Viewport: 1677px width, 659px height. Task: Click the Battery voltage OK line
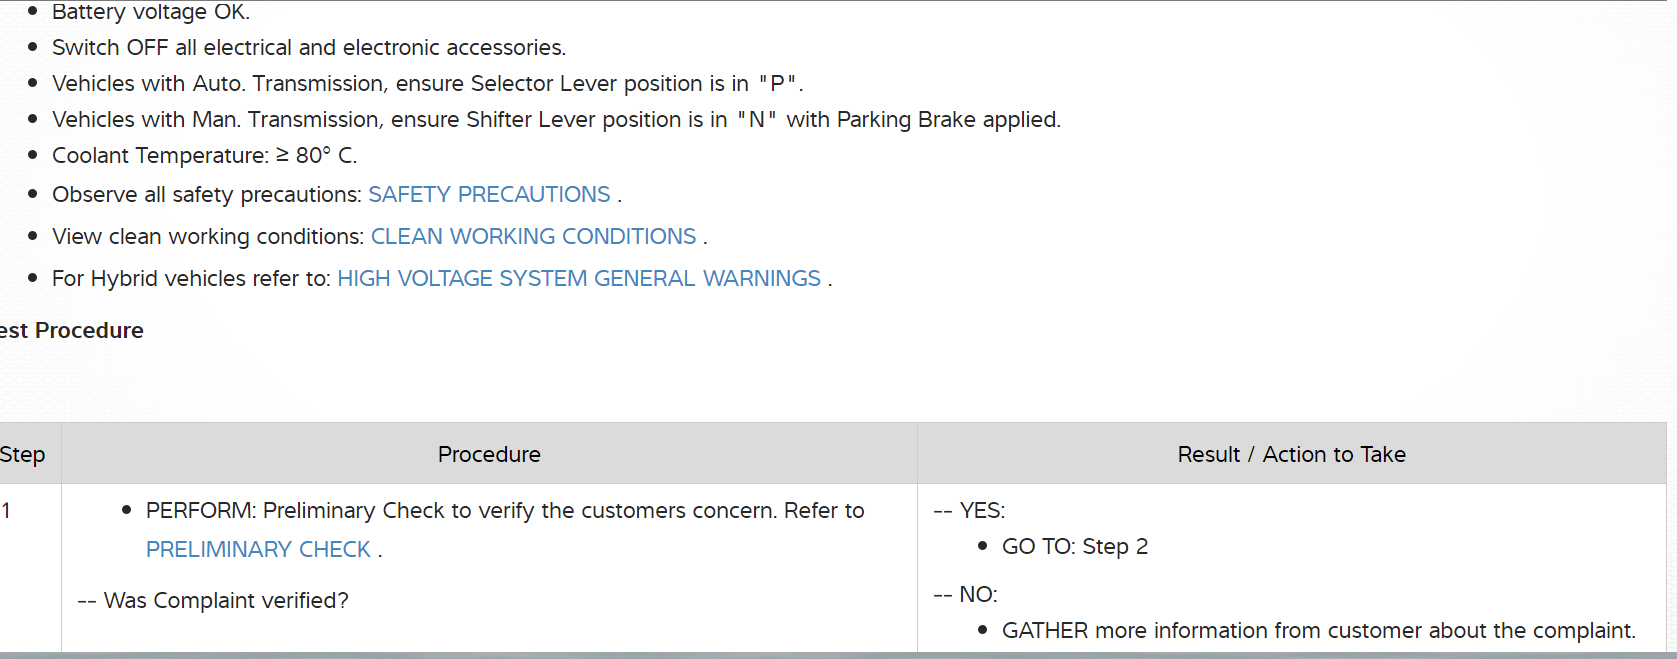(x=151, y=12)
